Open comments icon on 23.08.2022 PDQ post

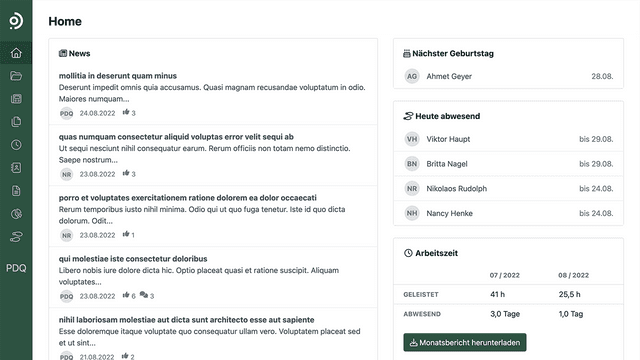pos(144,295)
